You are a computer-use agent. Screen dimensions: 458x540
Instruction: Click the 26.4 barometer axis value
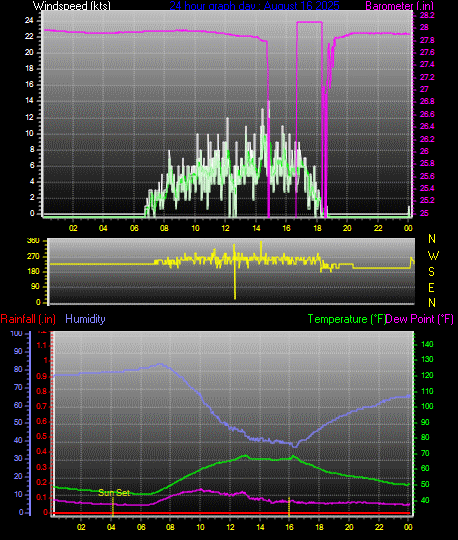[x=427, y=126]
